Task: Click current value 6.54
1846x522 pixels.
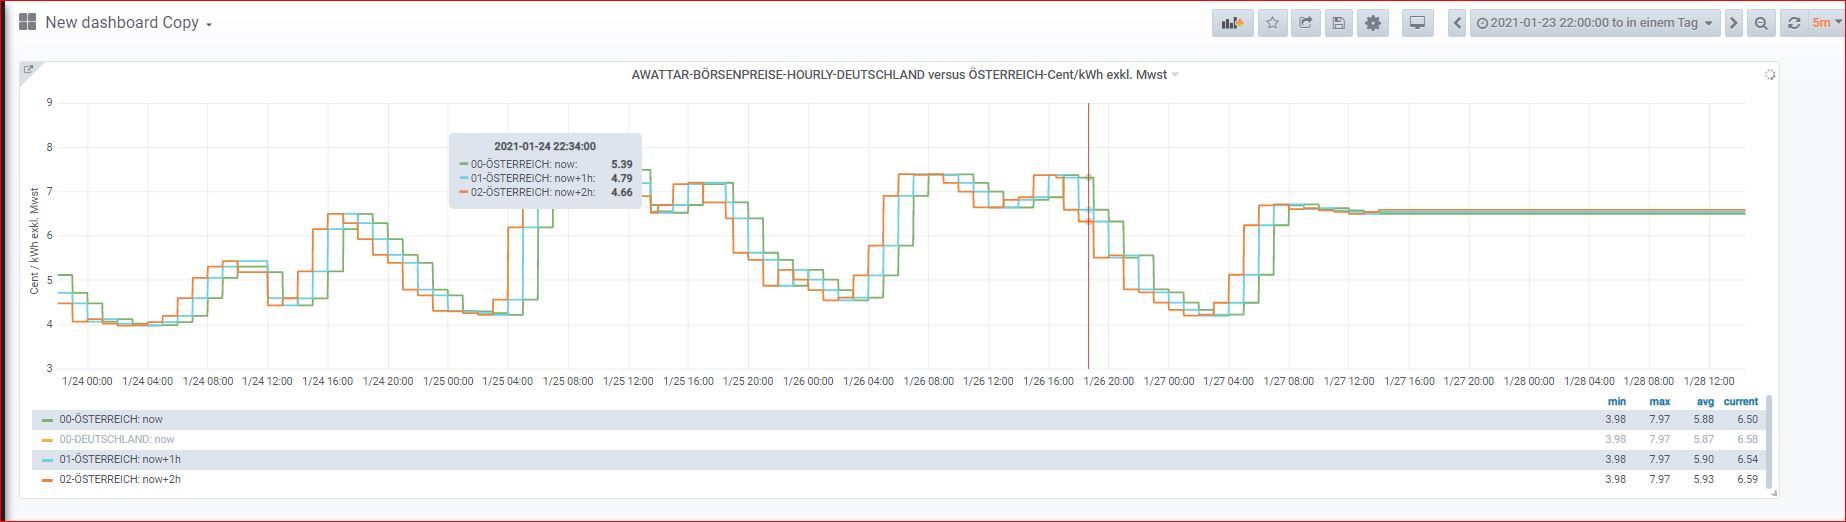Action: pos(1747,460)
